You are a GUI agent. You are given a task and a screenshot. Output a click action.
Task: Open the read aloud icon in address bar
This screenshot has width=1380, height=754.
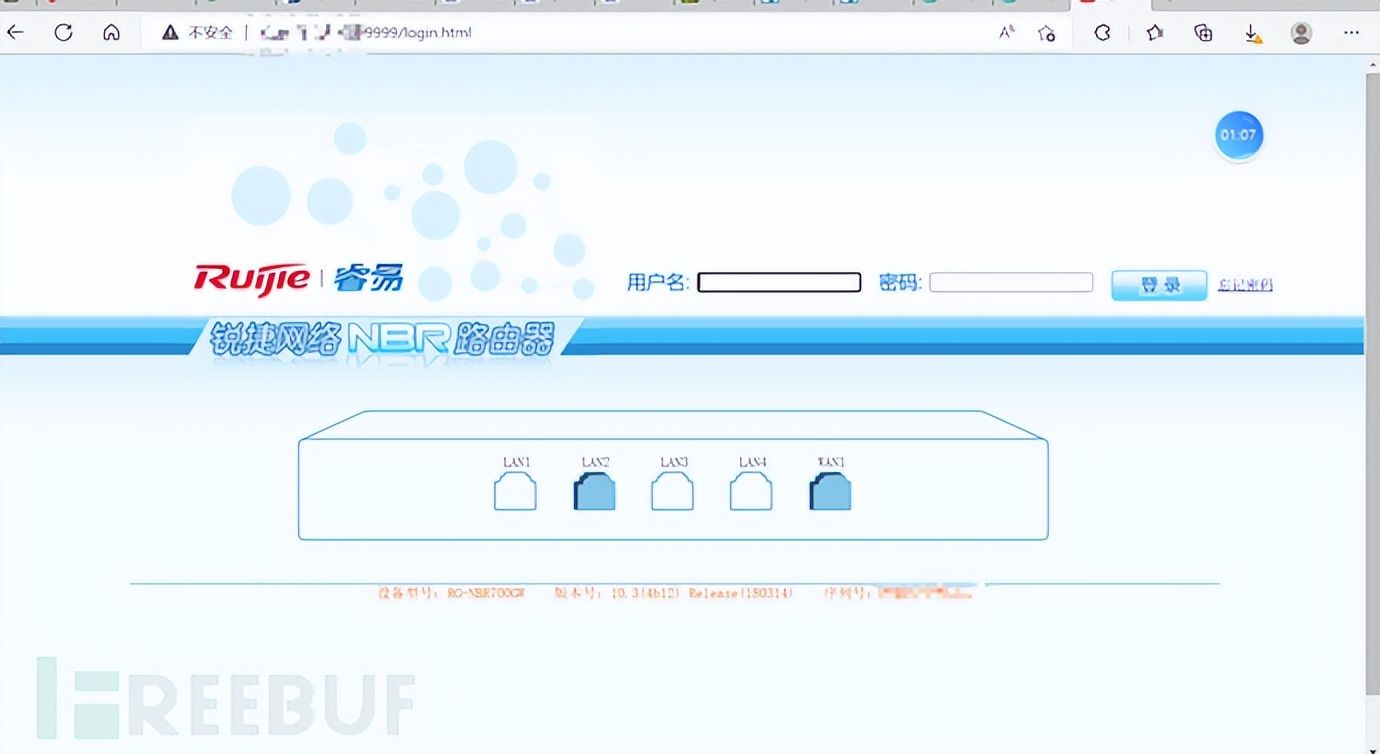(x=1007, y=33)
